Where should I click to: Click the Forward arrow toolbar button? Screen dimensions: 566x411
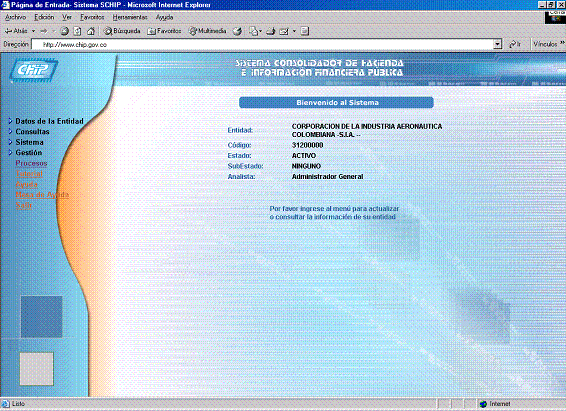click(44, 31)
